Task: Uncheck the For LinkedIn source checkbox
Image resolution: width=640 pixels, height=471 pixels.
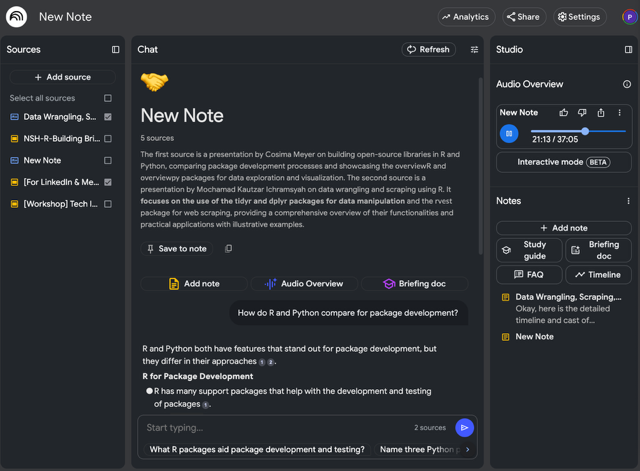Action: 108,182
